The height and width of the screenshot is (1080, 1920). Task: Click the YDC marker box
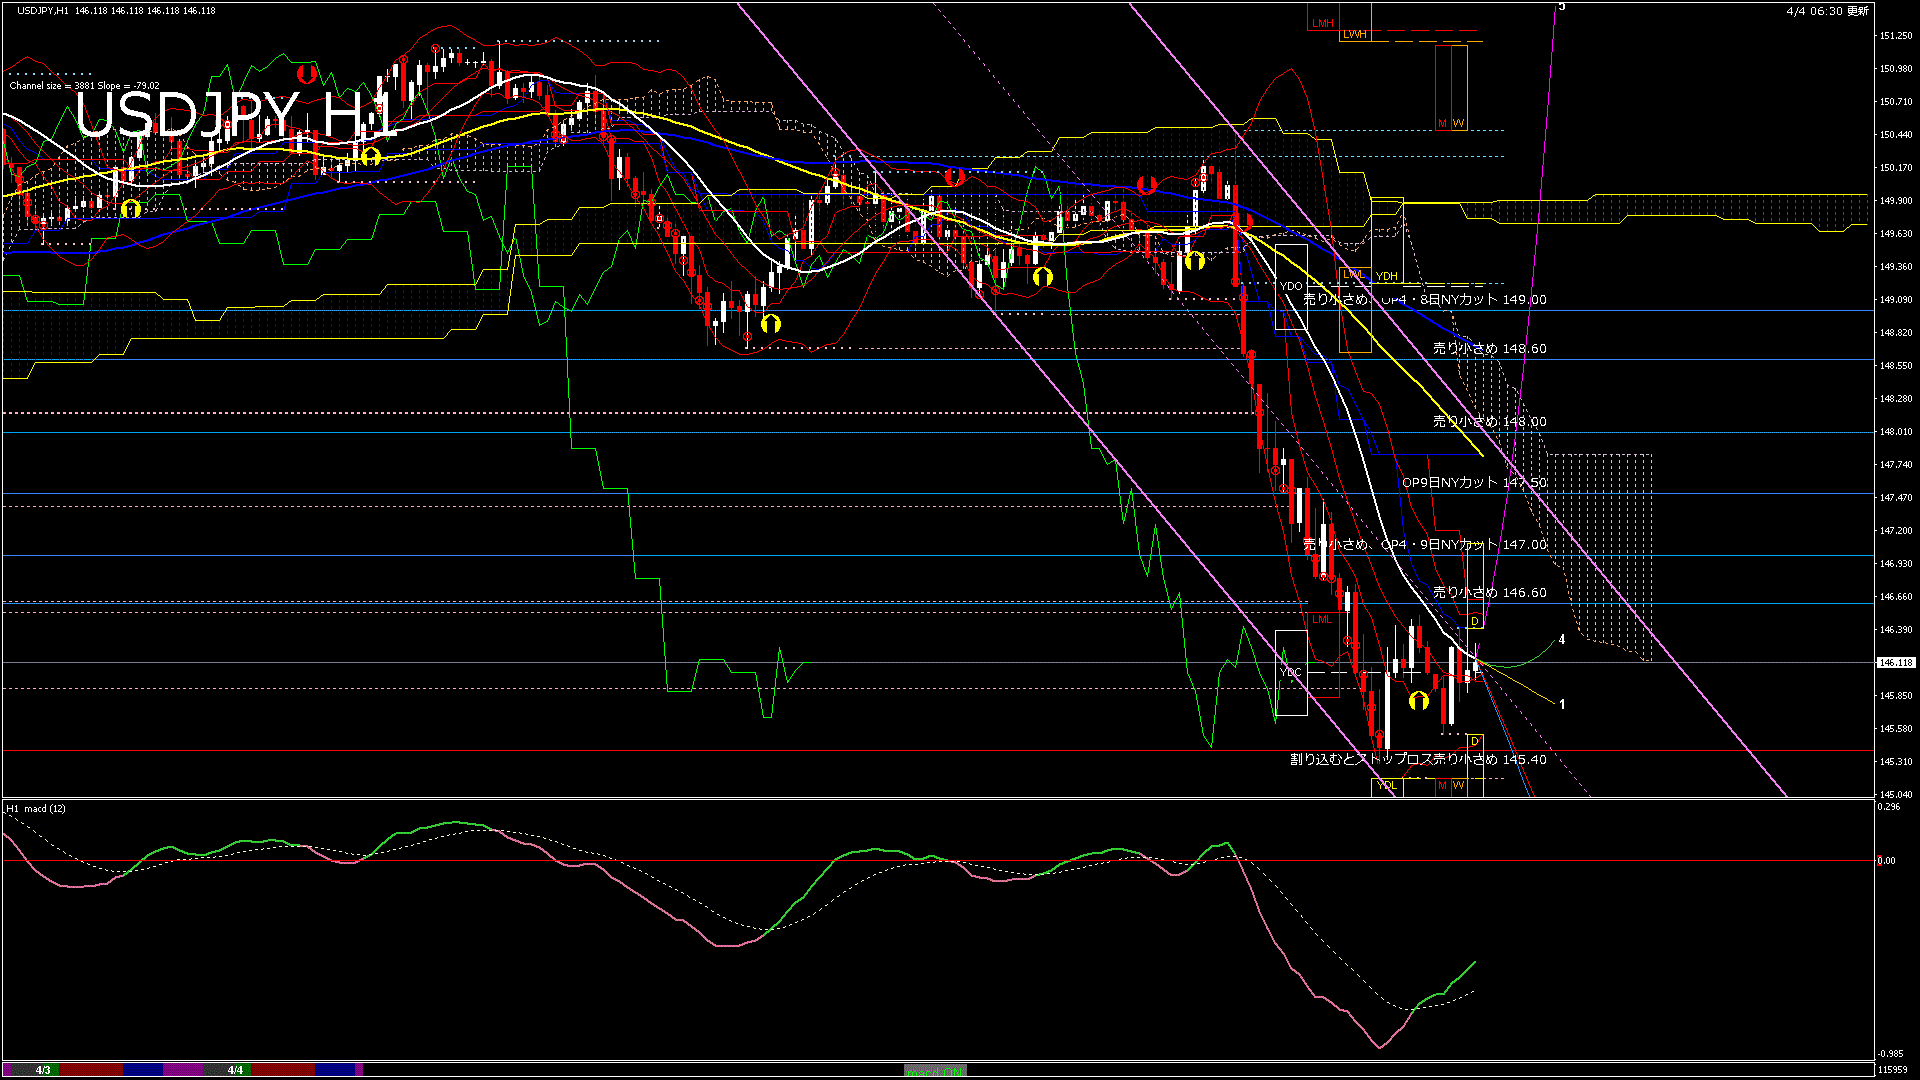(1291, 672)
